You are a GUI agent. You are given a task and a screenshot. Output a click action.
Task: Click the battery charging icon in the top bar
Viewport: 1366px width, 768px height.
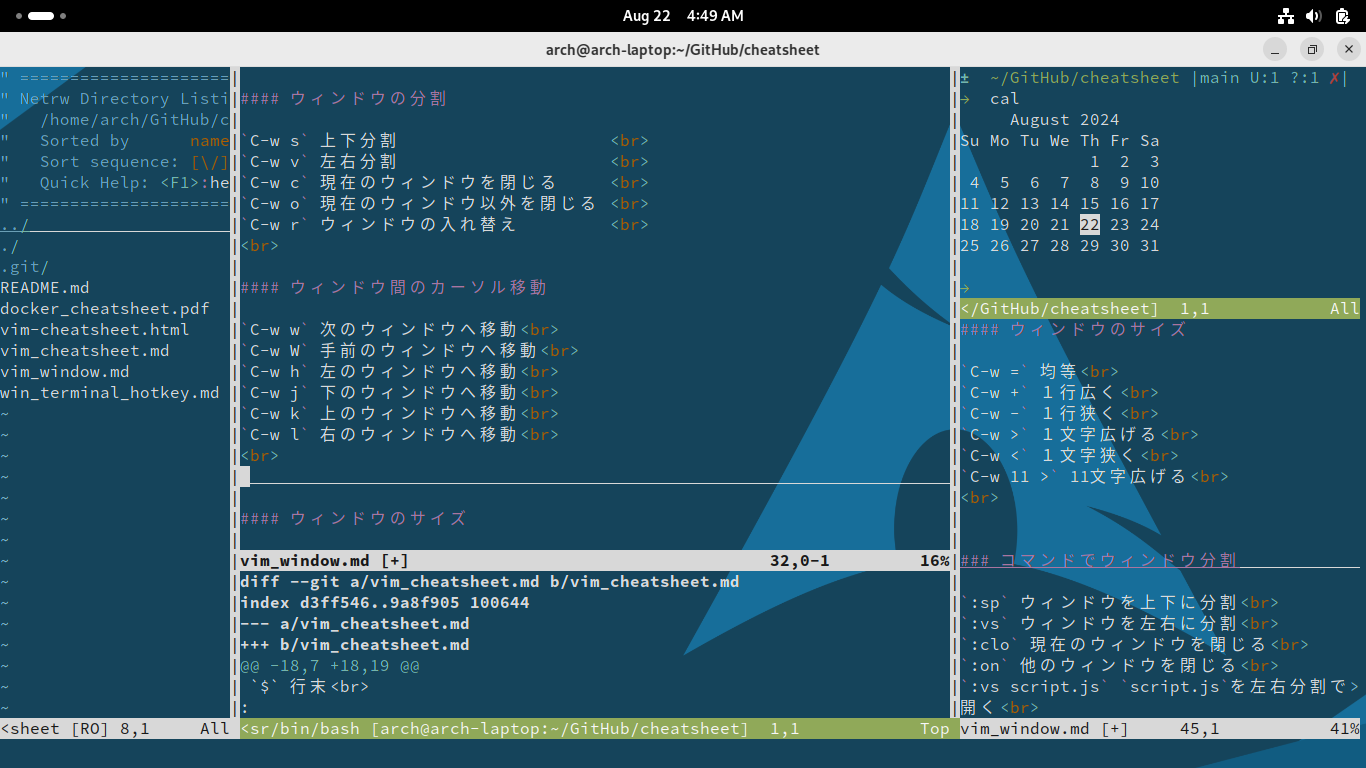pyautogui.click(x=1341, y=15)
